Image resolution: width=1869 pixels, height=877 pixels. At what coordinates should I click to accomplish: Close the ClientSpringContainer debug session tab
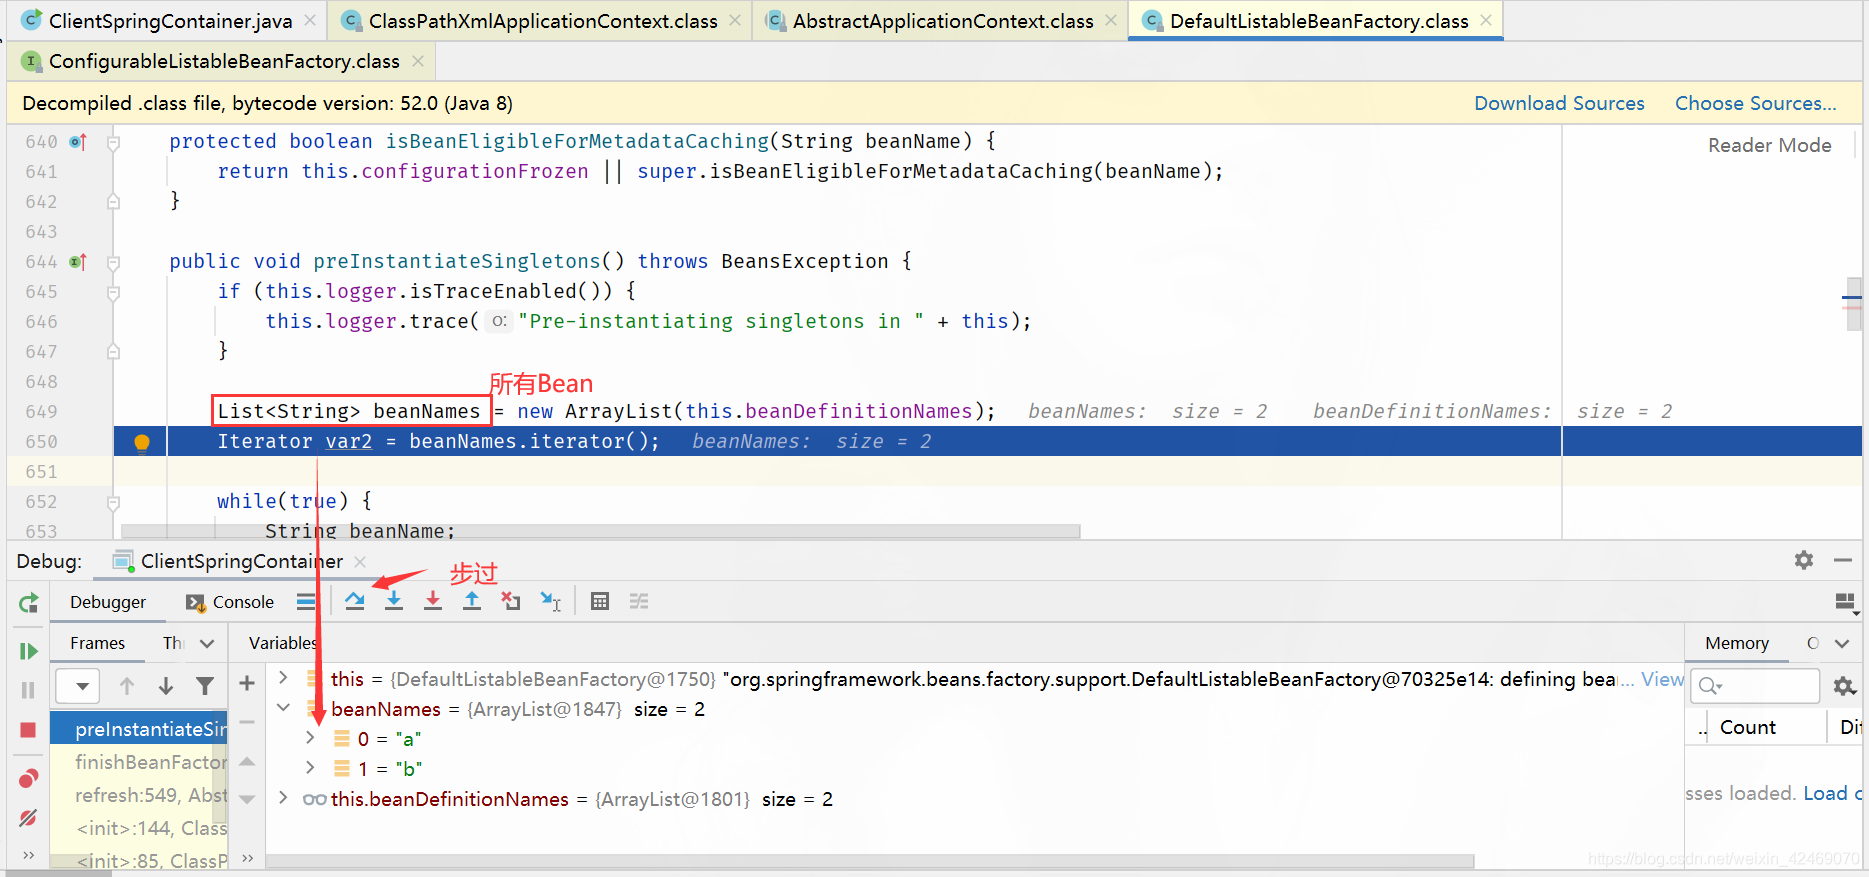(360, 561)
